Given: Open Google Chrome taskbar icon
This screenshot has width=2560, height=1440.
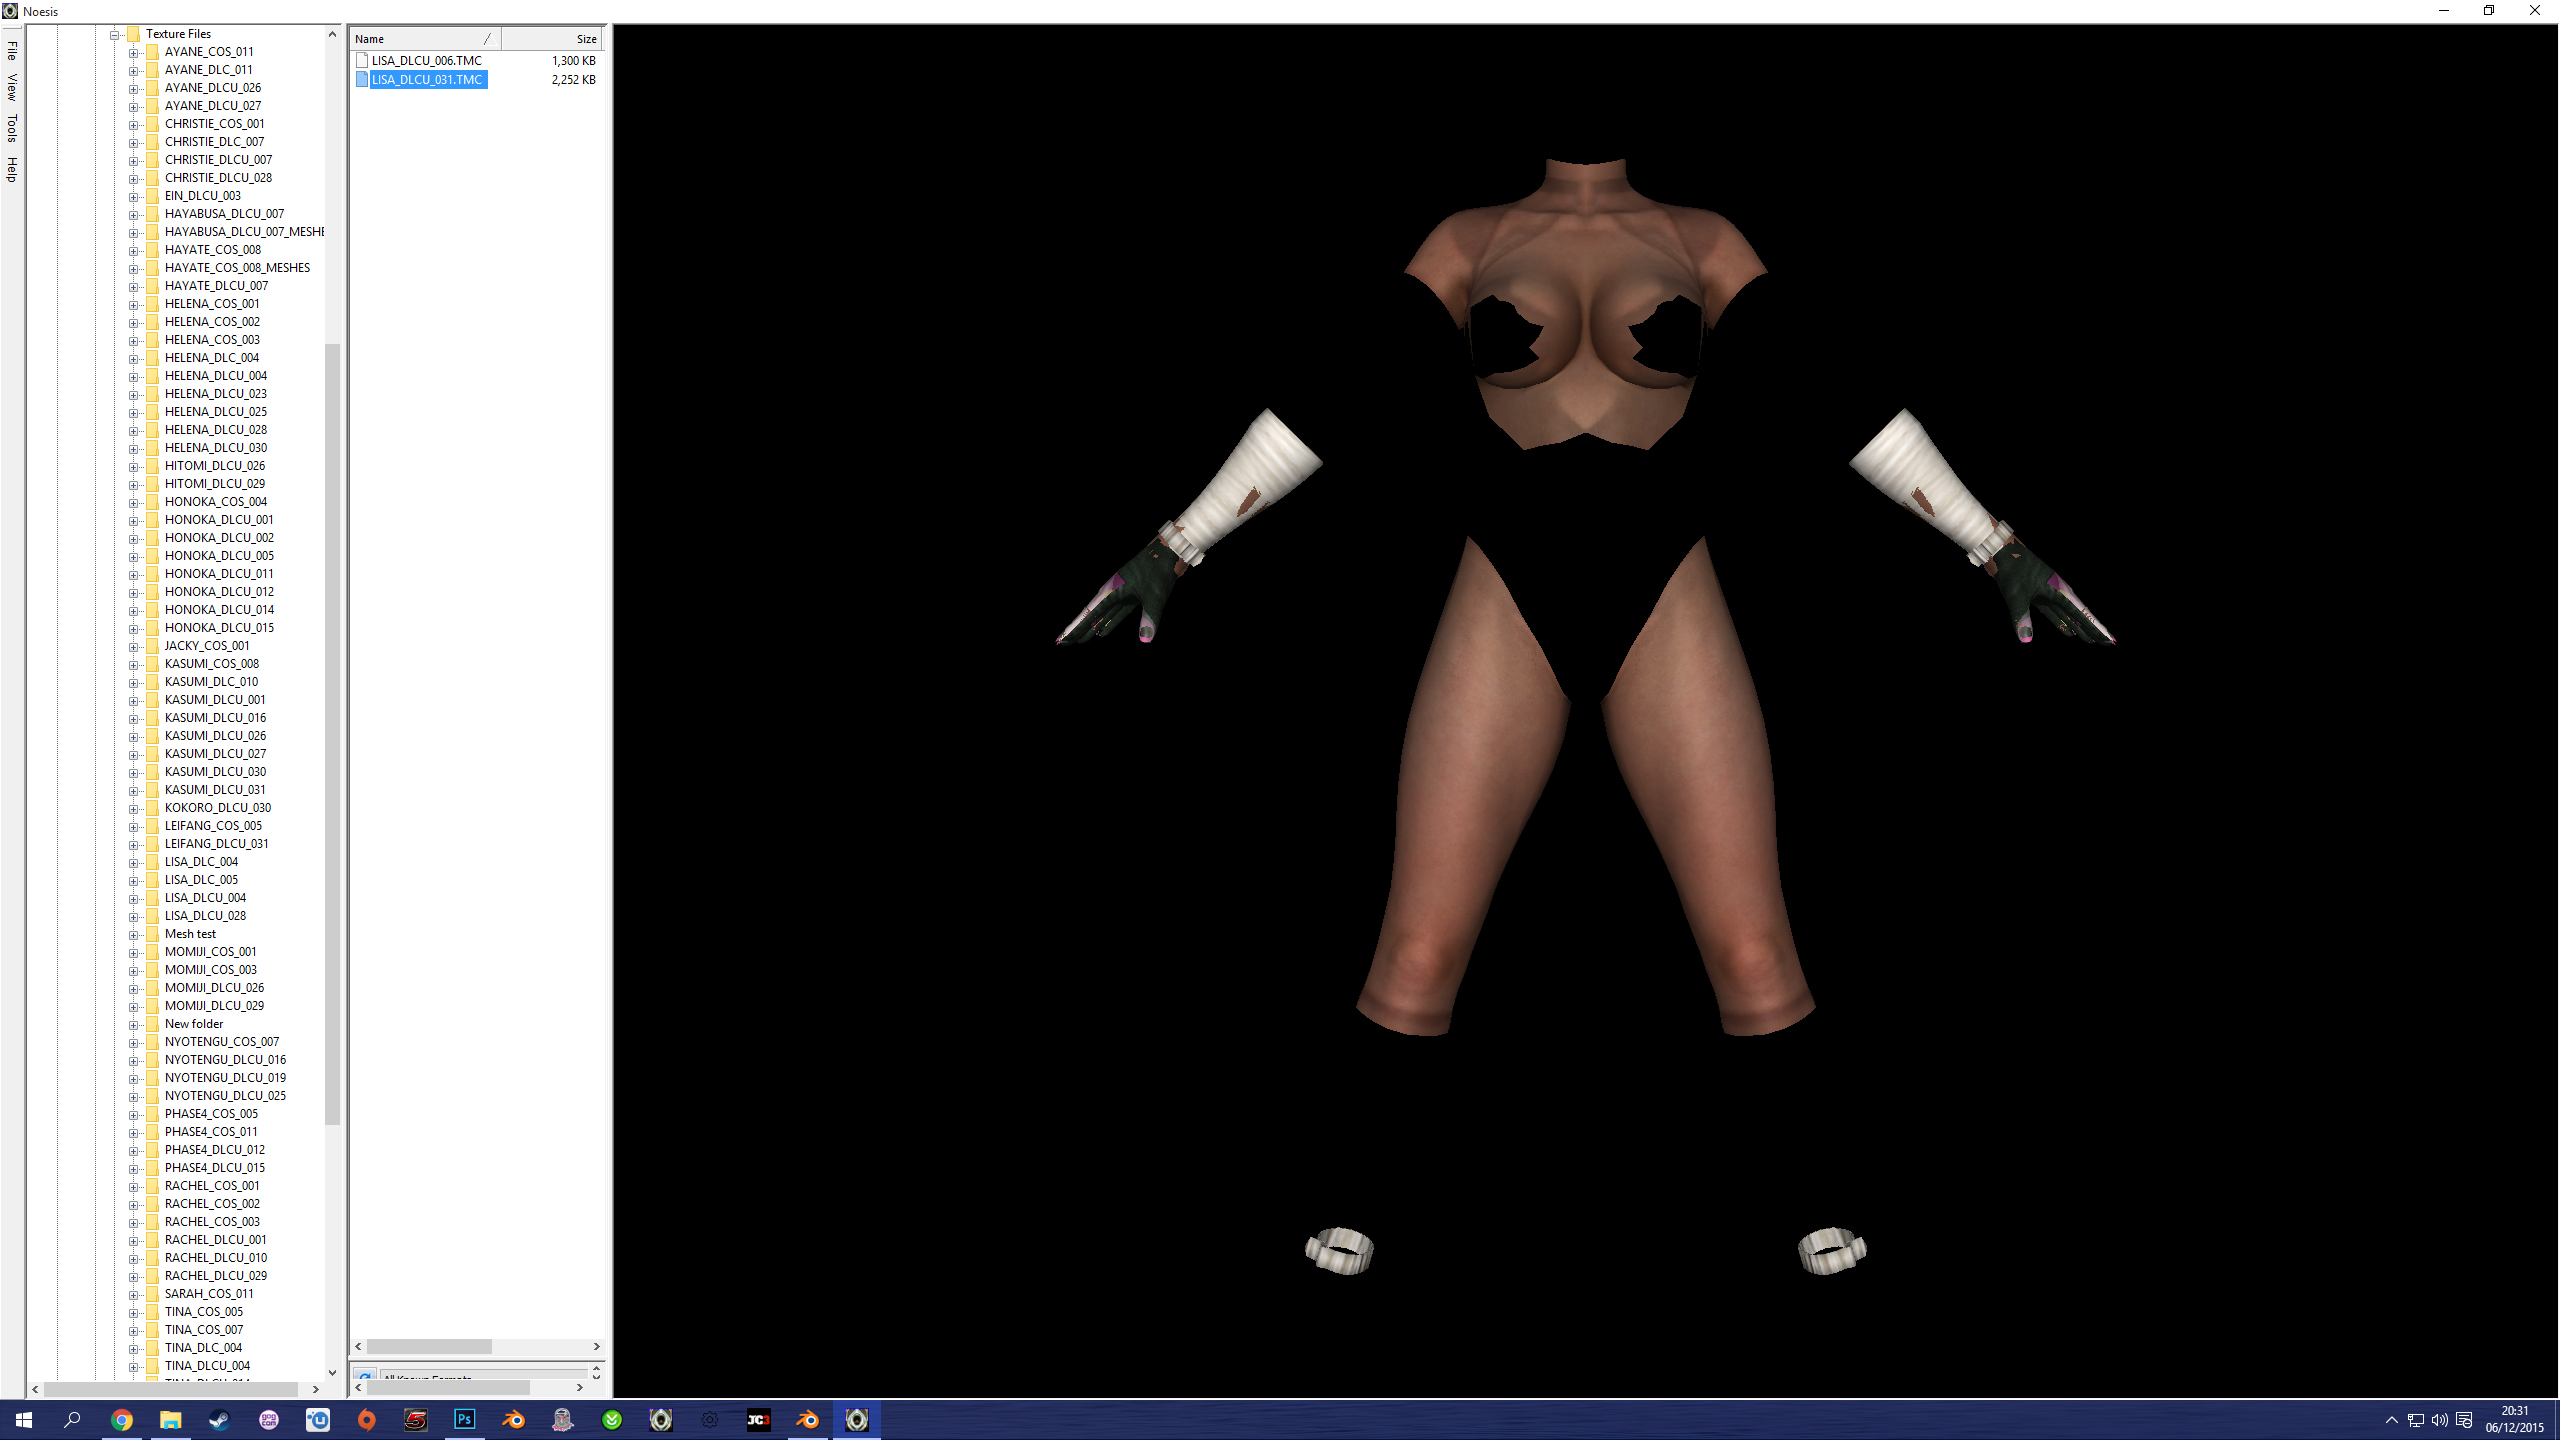Looking at the screenshot, I should click(x=121, y=1419).
